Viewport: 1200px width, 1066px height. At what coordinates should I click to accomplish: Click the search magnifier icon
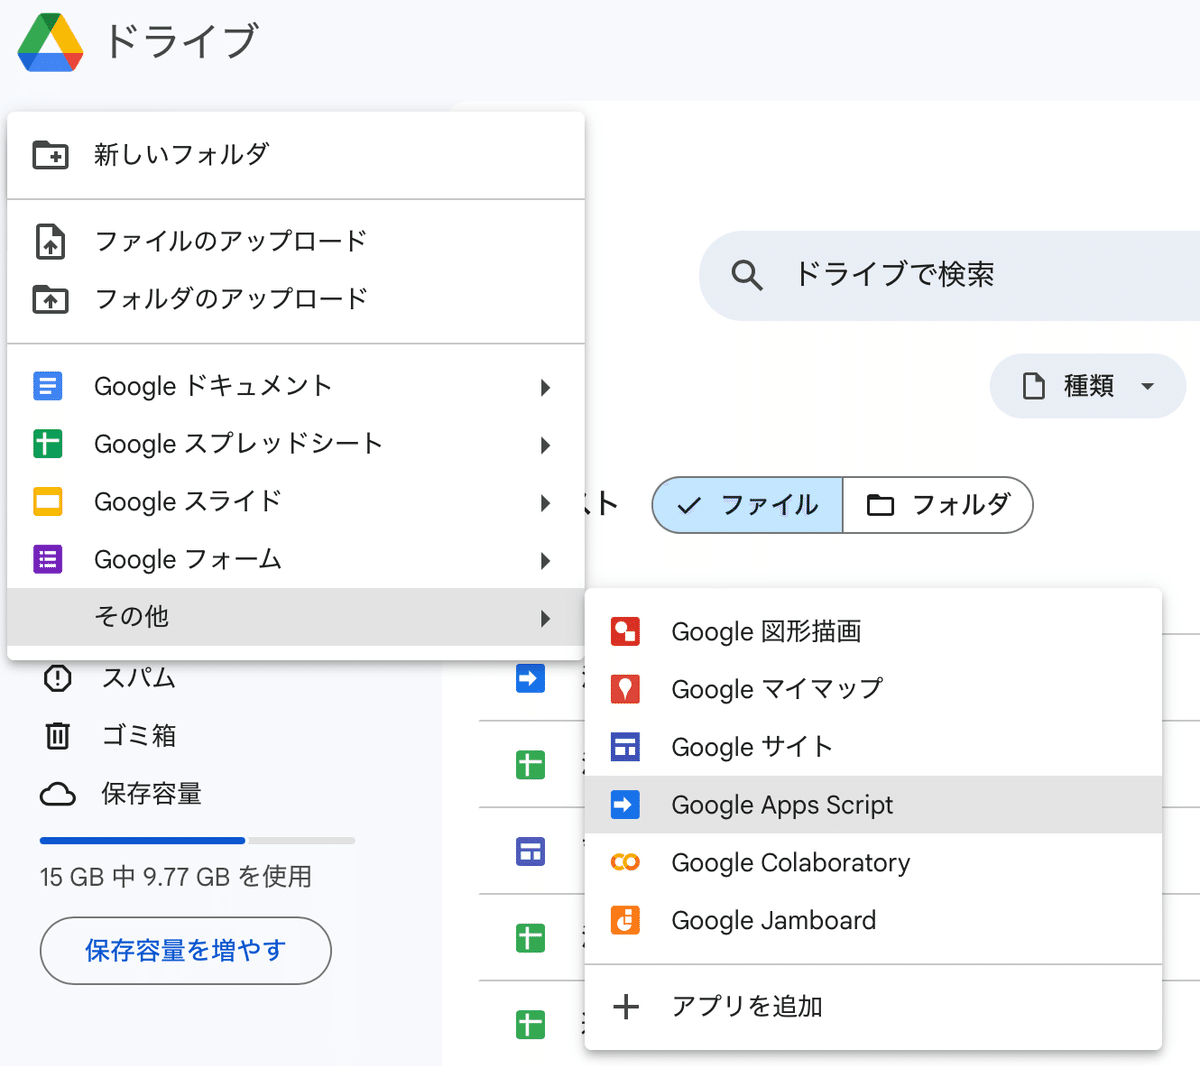[x=747, y=275]
